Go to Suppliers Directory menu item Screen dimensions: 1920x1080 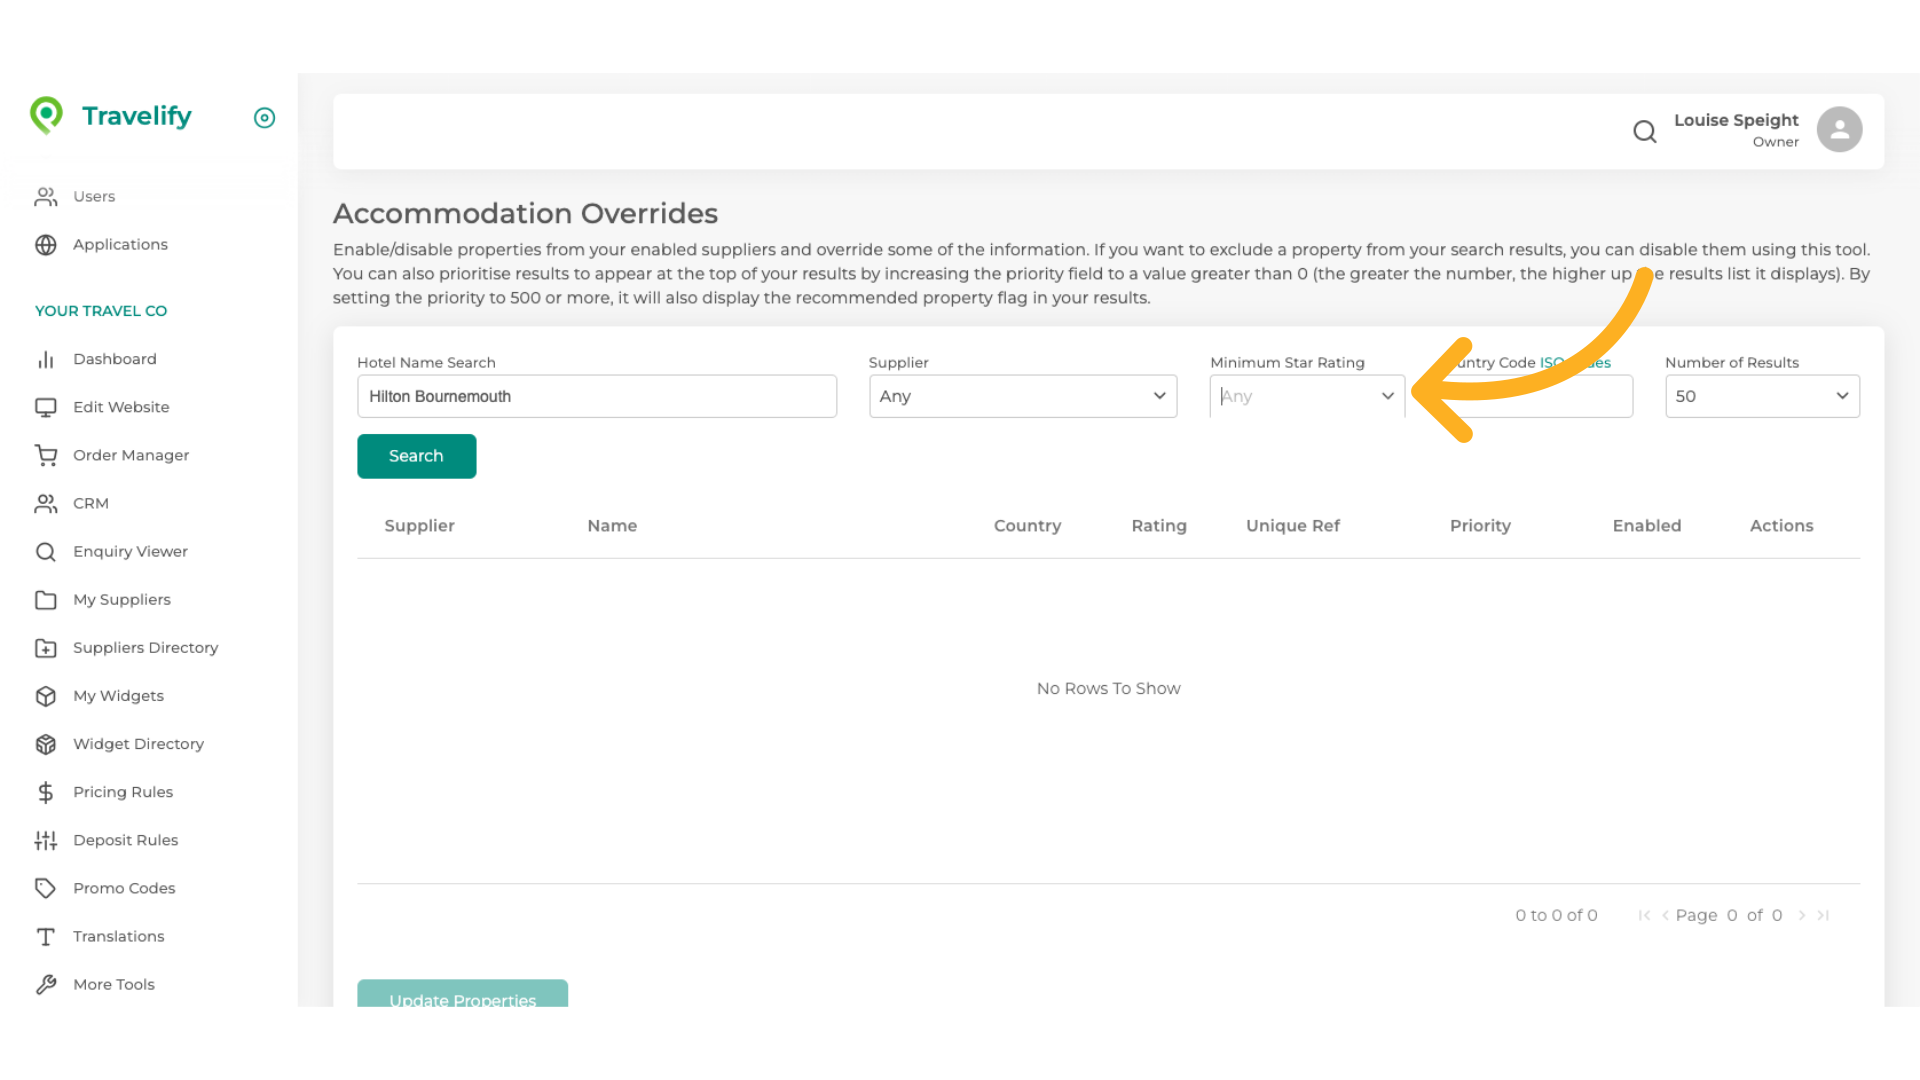tap(145, 648)
